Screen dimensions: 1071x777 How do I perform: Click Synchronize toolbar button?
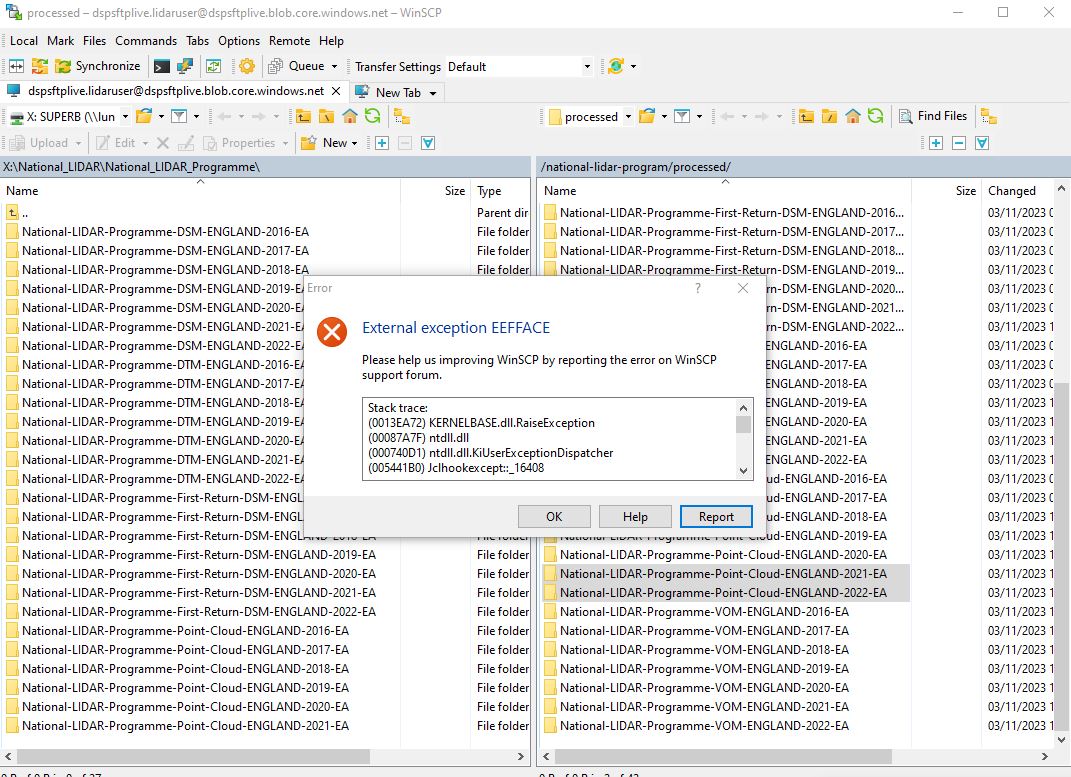97,66
